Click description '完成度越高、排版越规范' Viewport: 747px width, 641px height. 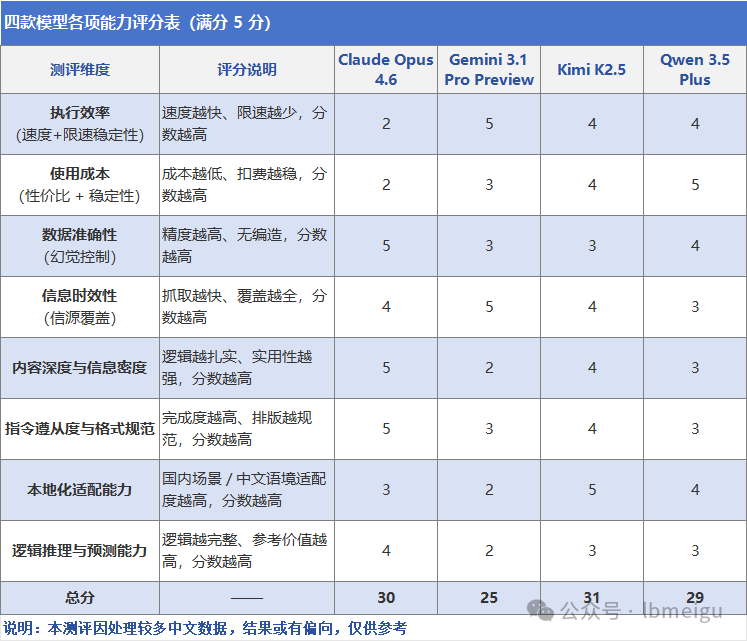click(x=237, y=429)
